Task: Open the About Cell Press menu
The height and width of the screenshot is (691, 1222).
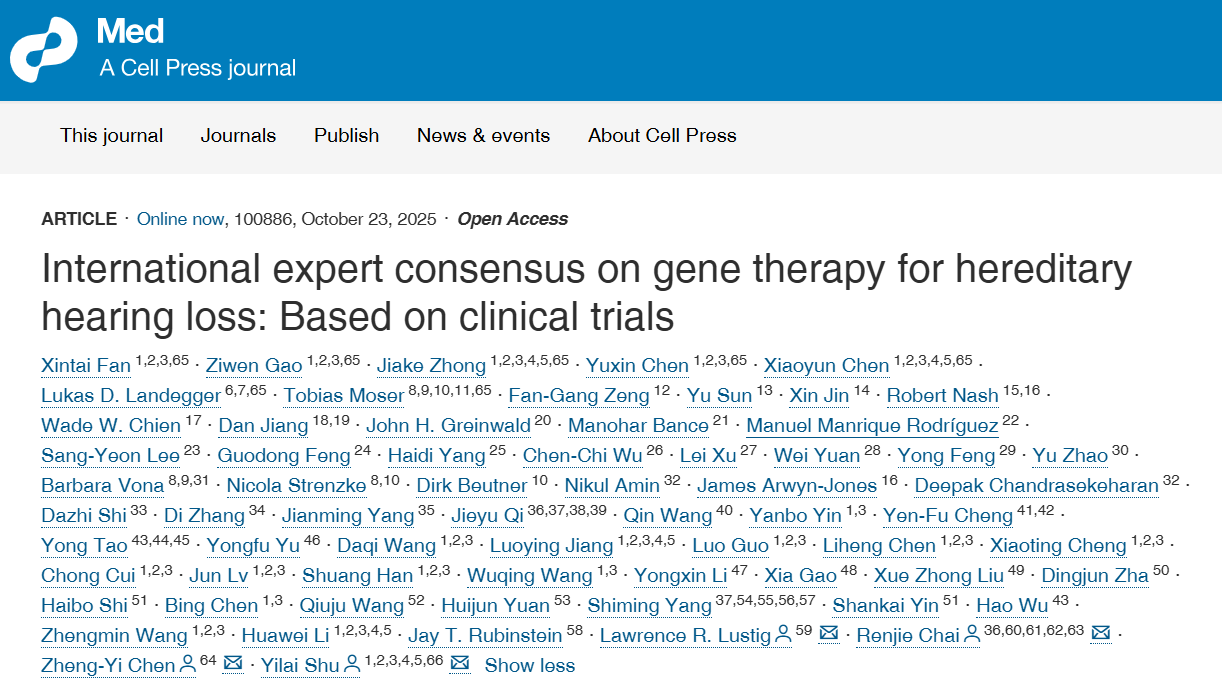Action: (662, 136)
